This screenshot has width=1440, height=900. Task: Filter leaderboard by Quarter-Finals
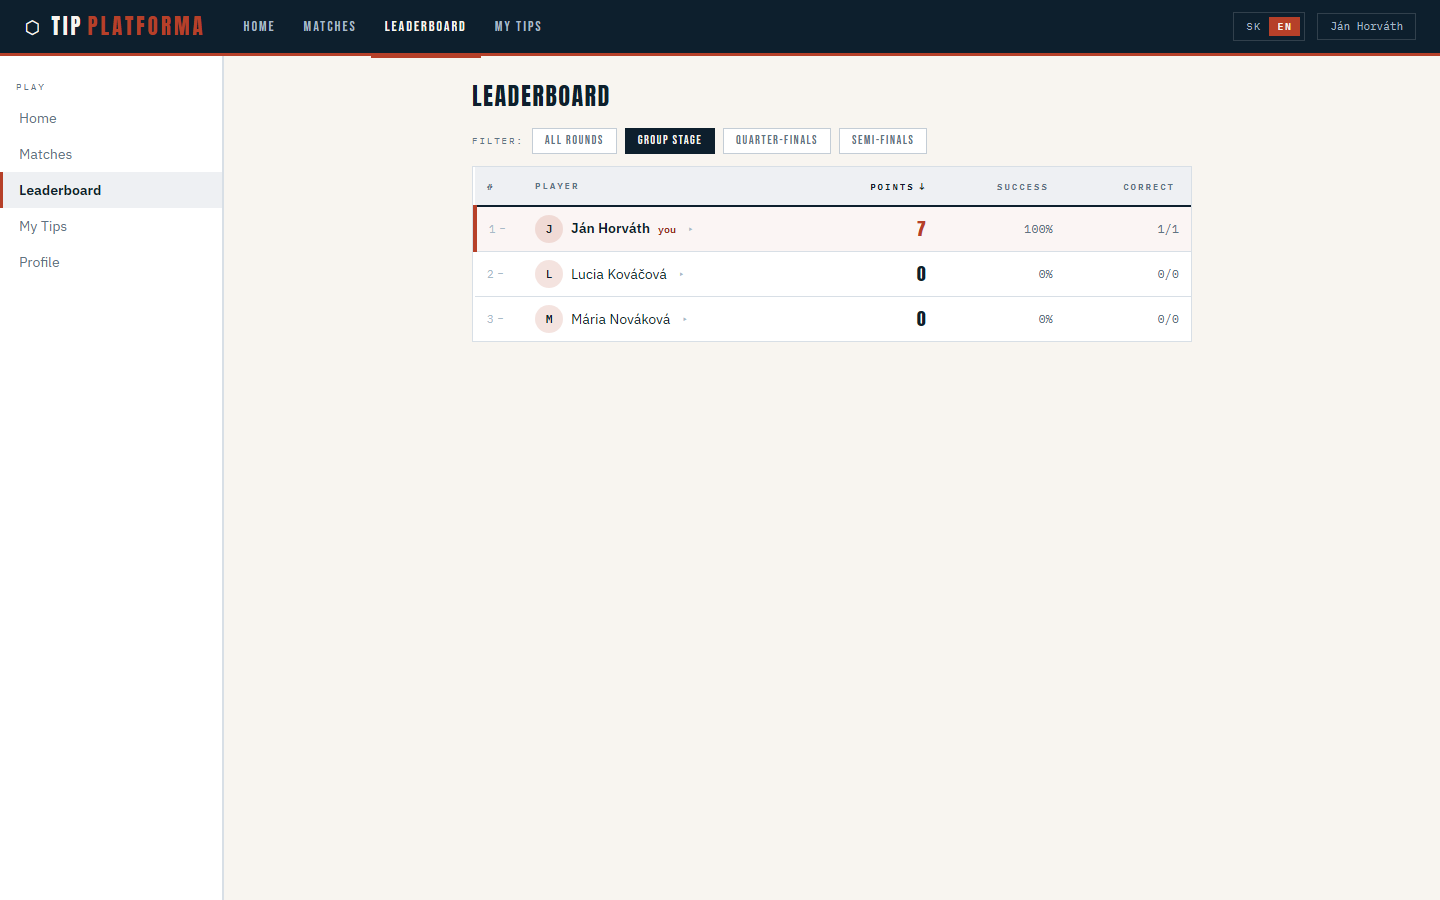pyautogui.click(x=776, y=141)
